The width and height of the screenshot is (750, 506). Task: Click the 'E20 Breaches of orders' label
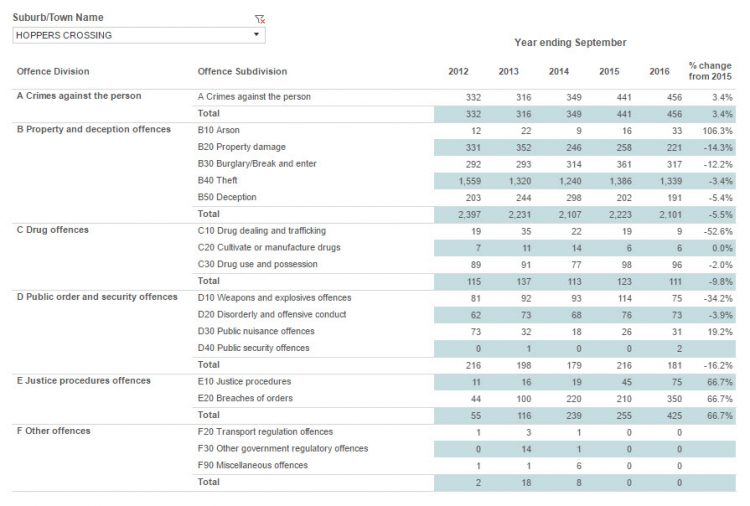(x=246, y=398)
